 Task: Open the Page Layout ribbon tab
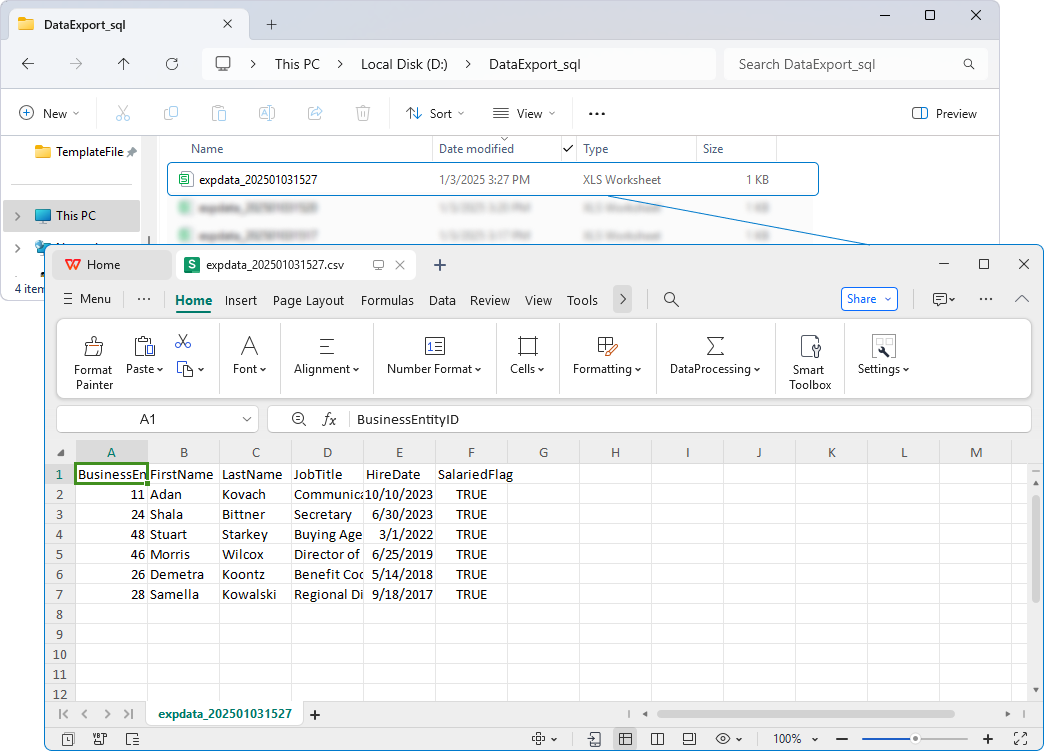pos(308,300)
